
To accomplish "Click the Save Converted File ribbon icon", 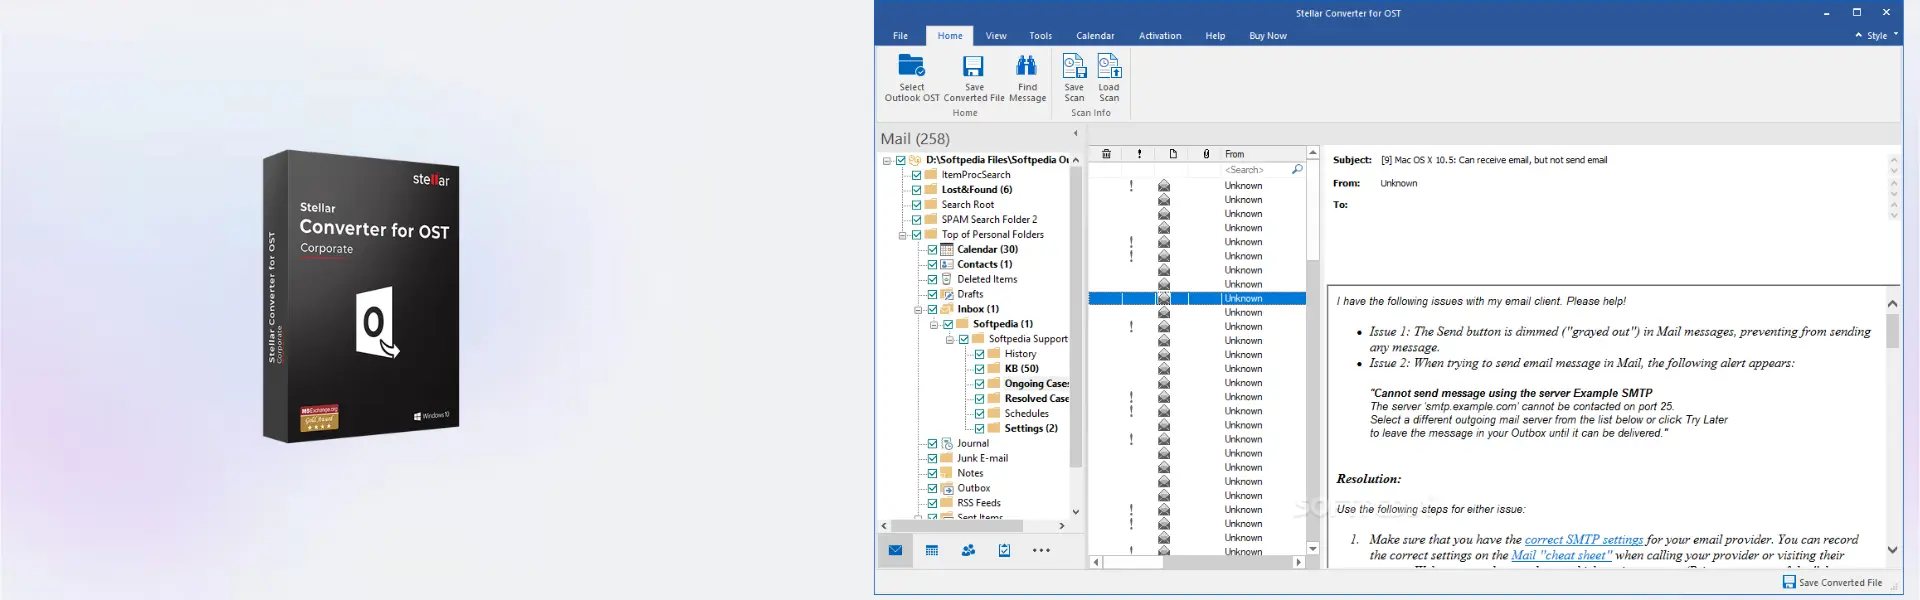I will coord(973,66).
